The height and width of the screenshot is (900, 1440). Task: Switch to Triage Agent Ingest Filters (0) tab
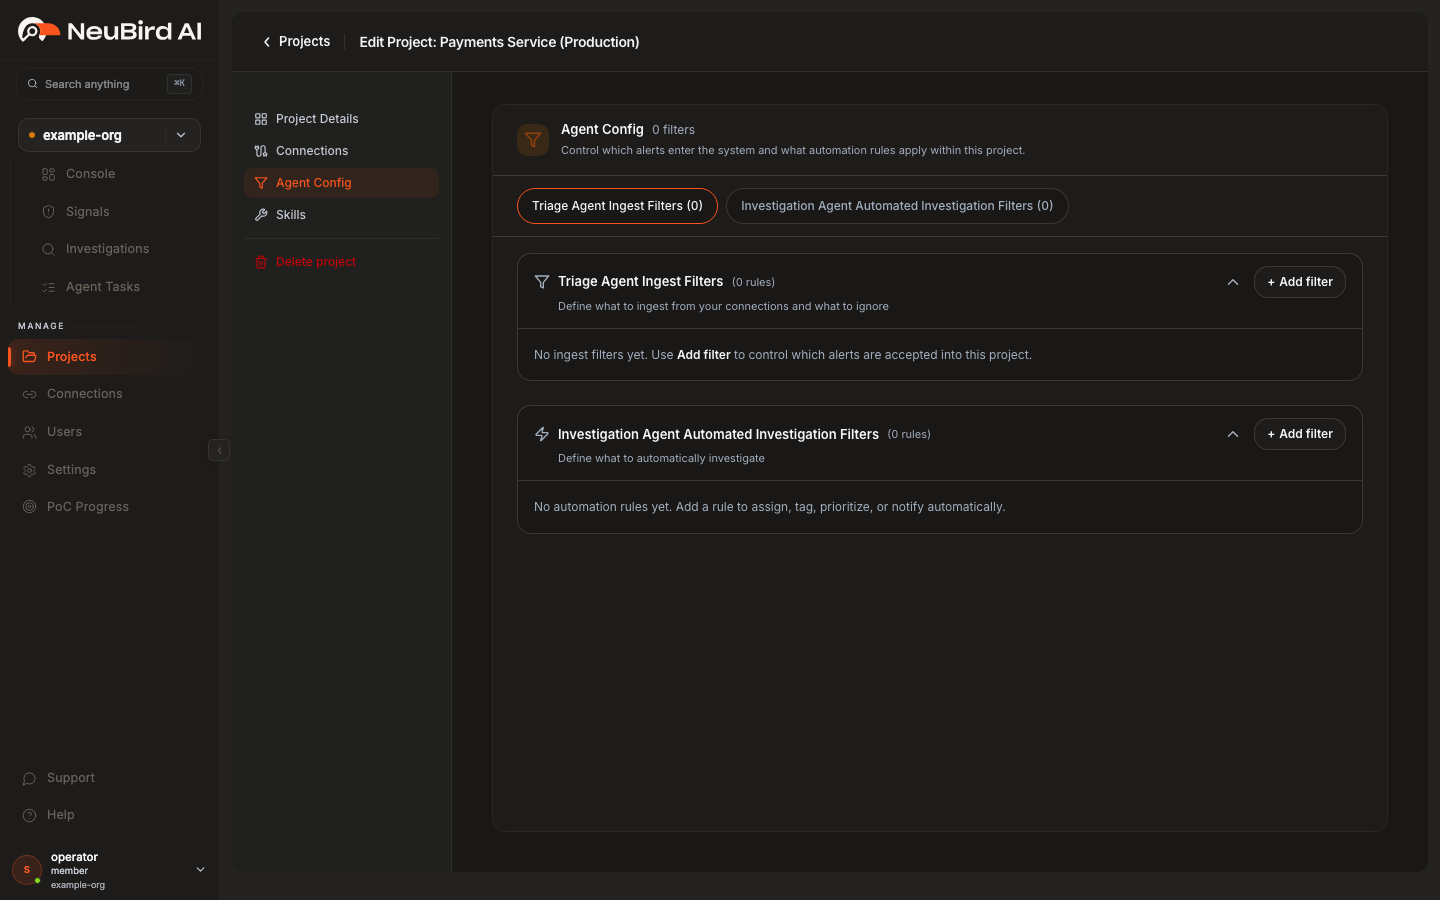(617, 206)
